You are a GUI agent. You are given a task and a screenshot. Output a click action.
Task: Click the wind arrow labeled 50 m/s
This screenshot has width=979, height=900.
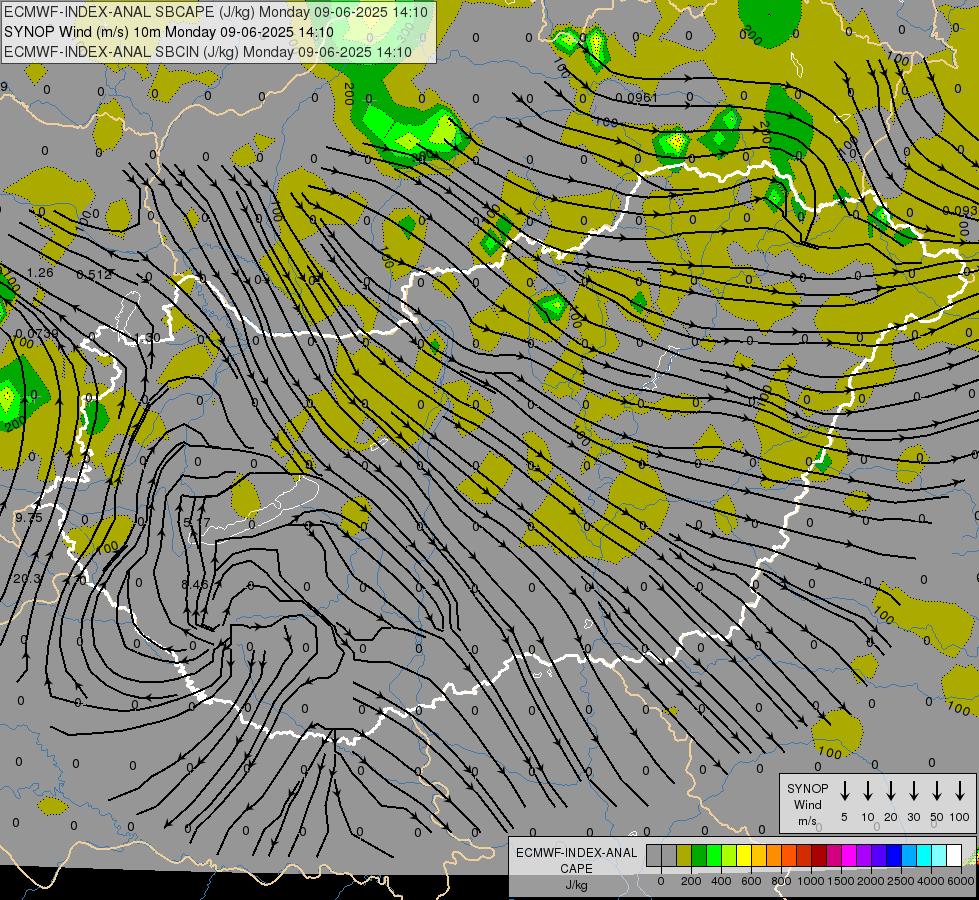937,790
